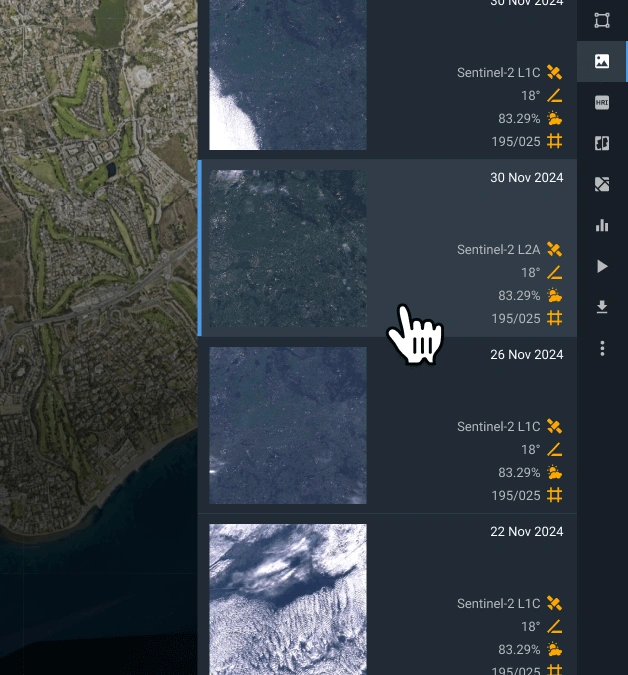Click the cloud cover icon for 26 Nov result

click(x=555, y=472)
